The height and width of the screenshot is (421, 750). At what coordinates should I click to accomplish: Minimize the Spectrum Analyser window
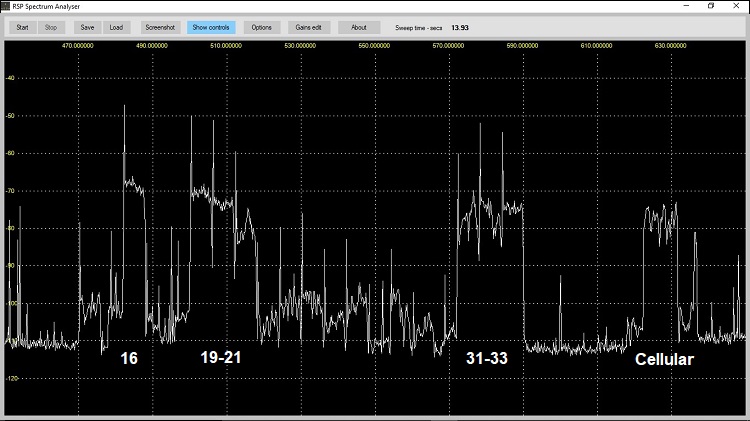[x=682, y=6]
